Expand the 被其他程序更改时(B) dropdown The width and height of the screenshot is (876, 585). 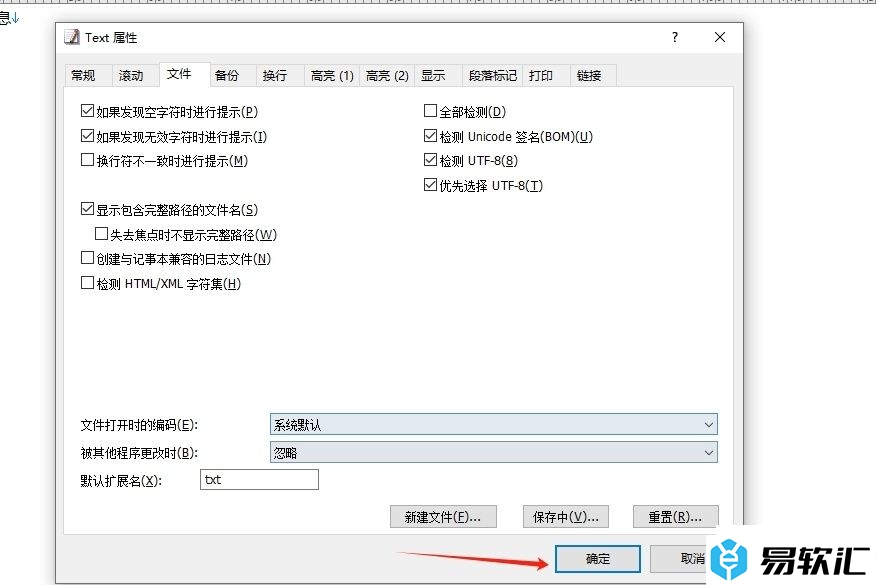pos(493,452)
